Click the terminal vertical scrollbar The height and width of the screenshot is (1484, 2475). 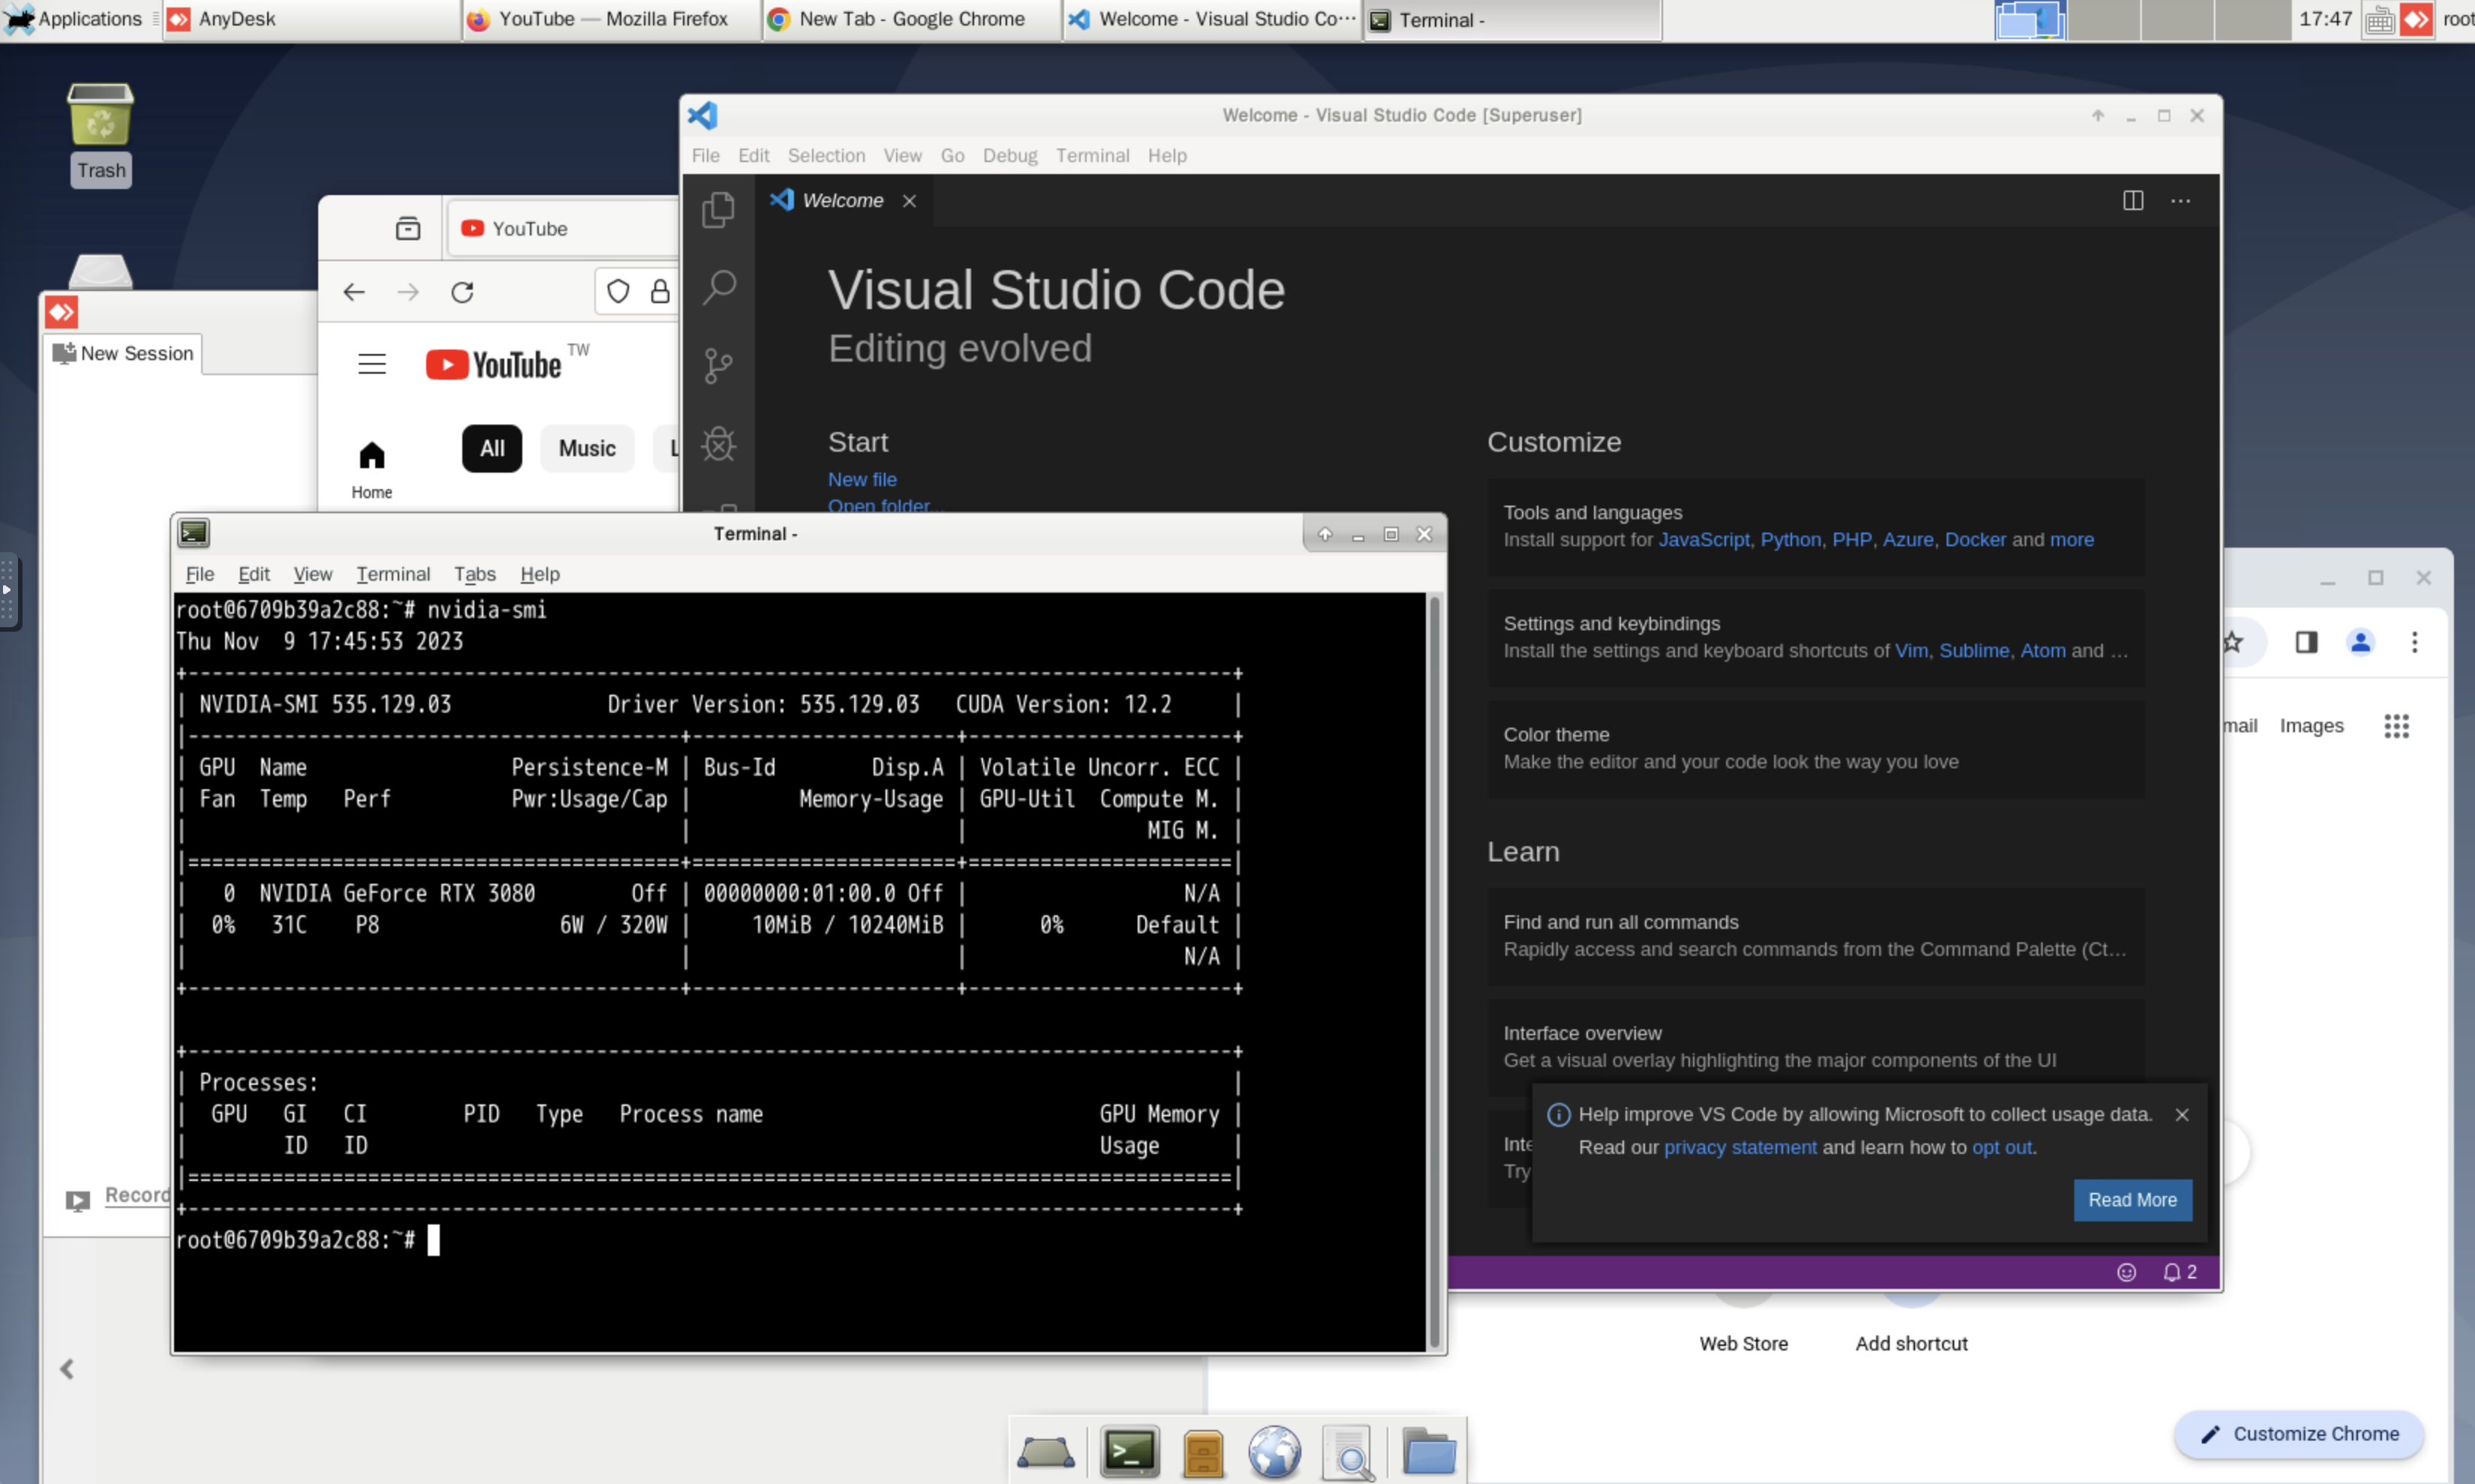[1434, 970]
